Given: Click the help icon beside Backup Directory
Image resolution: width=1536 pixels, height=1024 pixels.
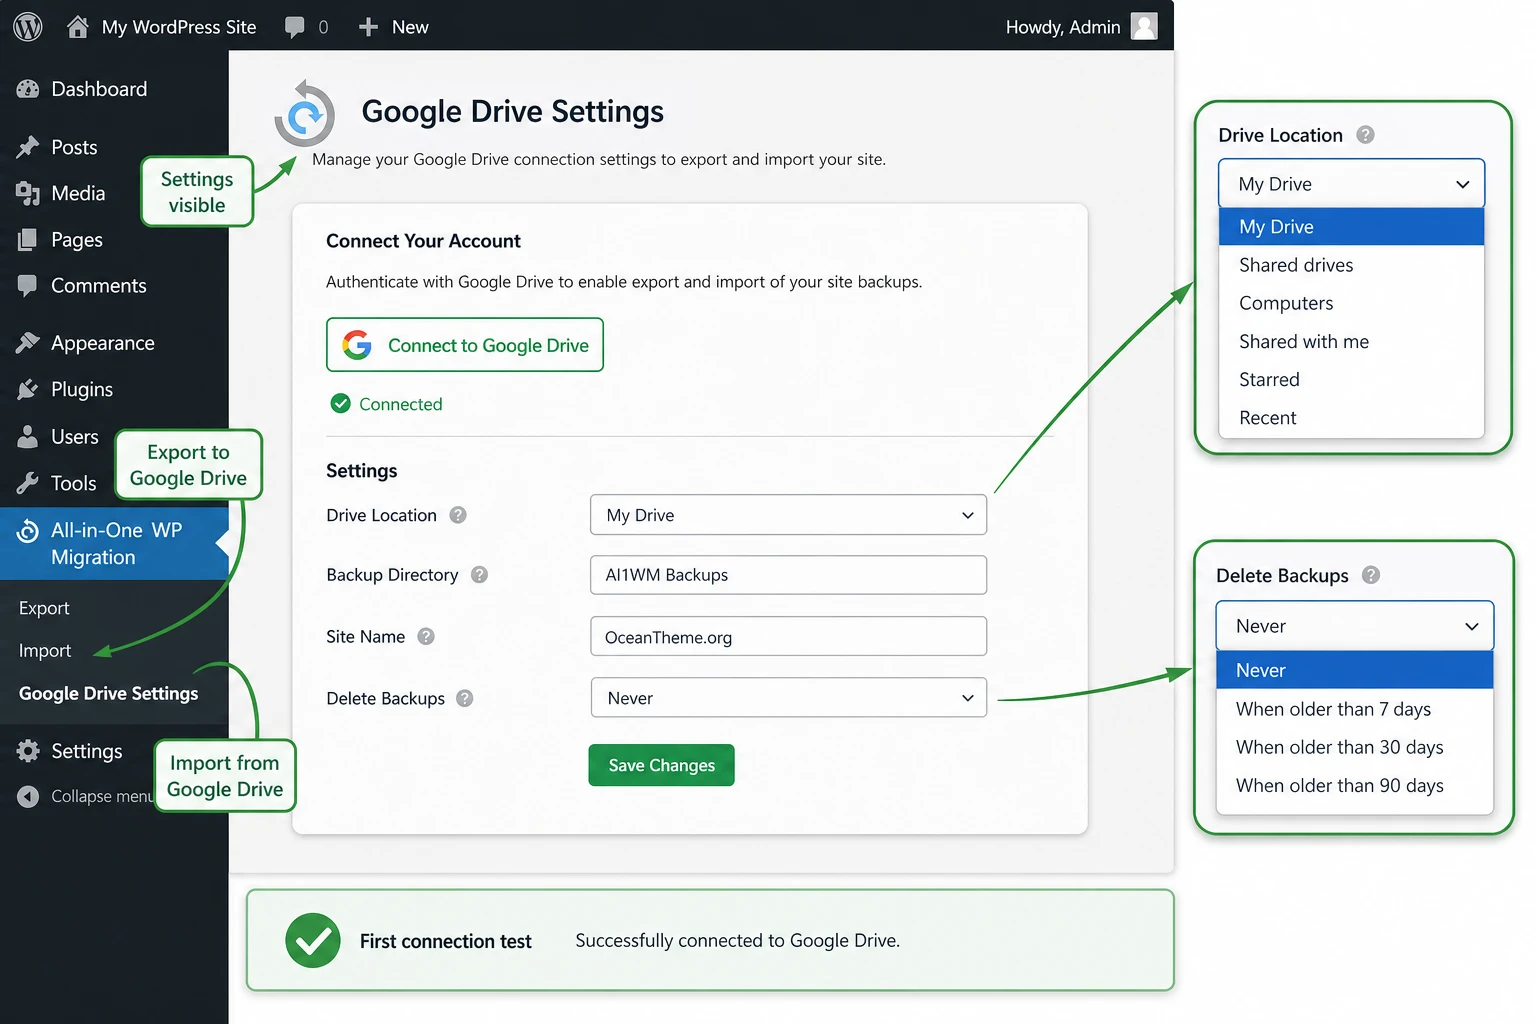Looking at the screenshot, I should (479, 575).
